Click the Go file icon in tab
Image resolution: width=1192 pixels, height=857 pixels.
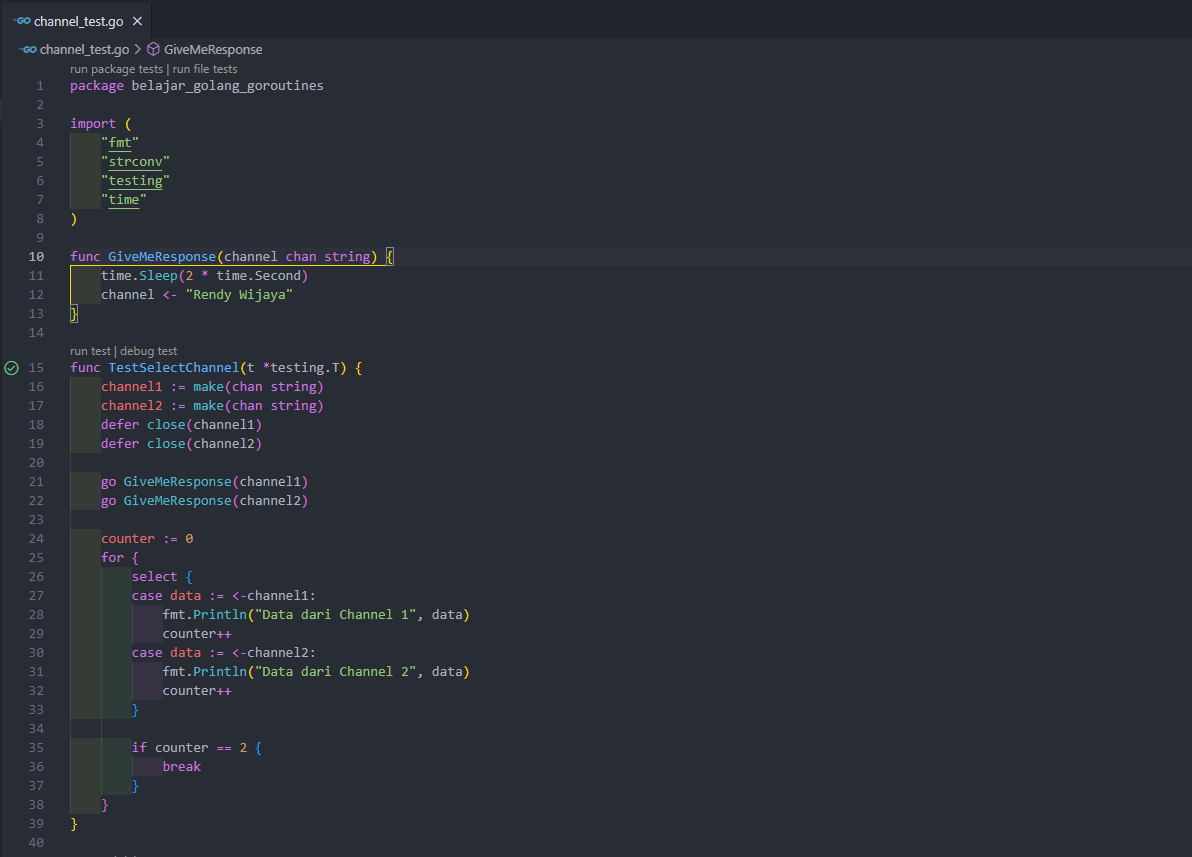point(22,21)
